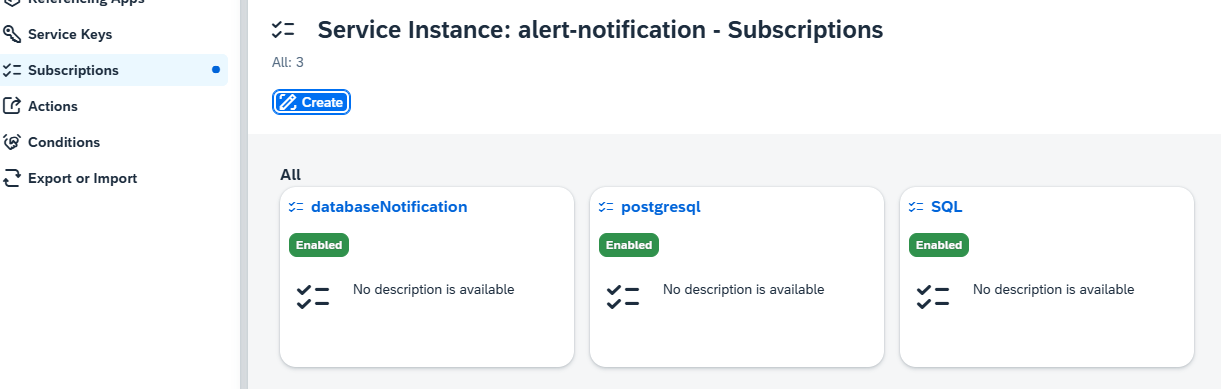Click the pencil icon on Create button
This screenshot has height=389, width=1221.
[288, 102]
